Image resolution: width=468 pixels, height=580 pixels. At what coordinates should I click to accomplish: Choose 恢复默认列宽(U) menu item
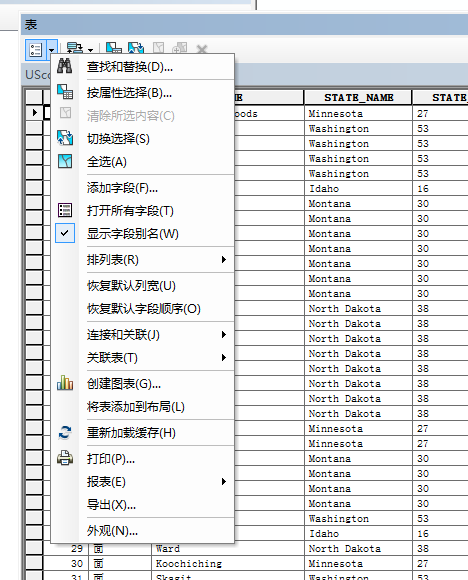[x=142, y=286]
